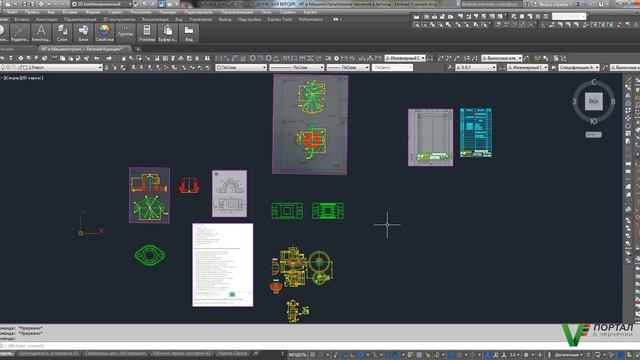Toggle layer on/off light bulb in layer list
Viewport: 640px width, 360px height.
pos(3,67)
